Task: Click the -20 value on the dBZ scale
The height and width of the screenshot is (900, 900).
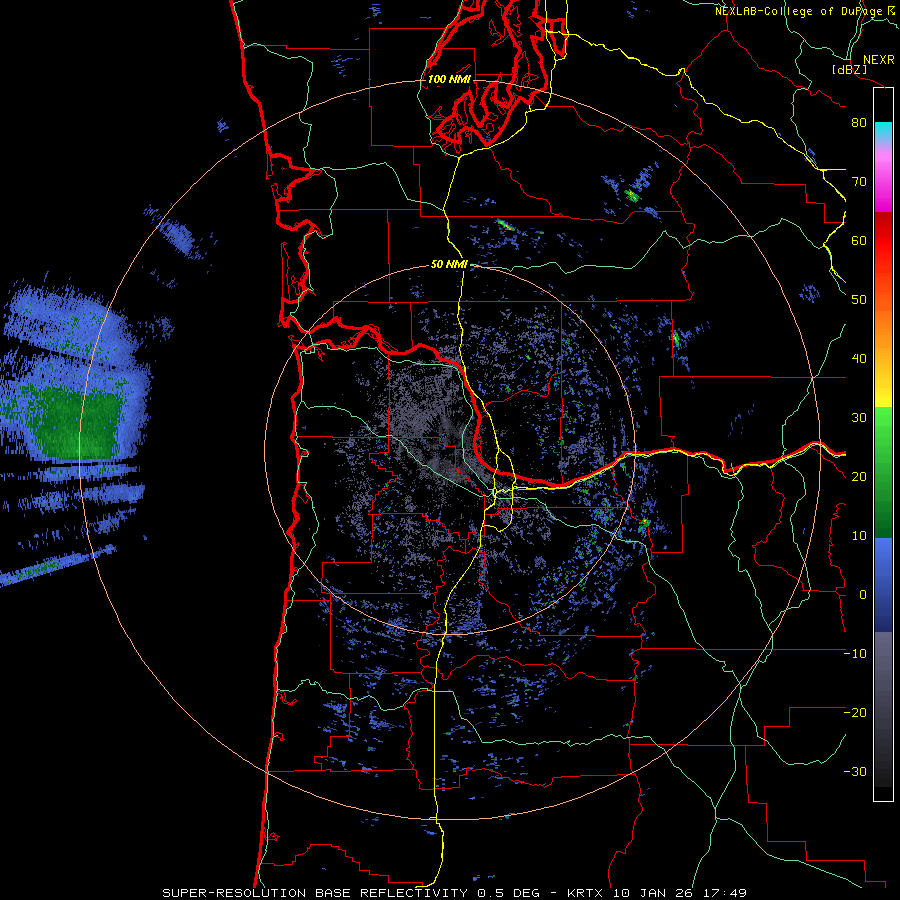Action: pos(855,712)
